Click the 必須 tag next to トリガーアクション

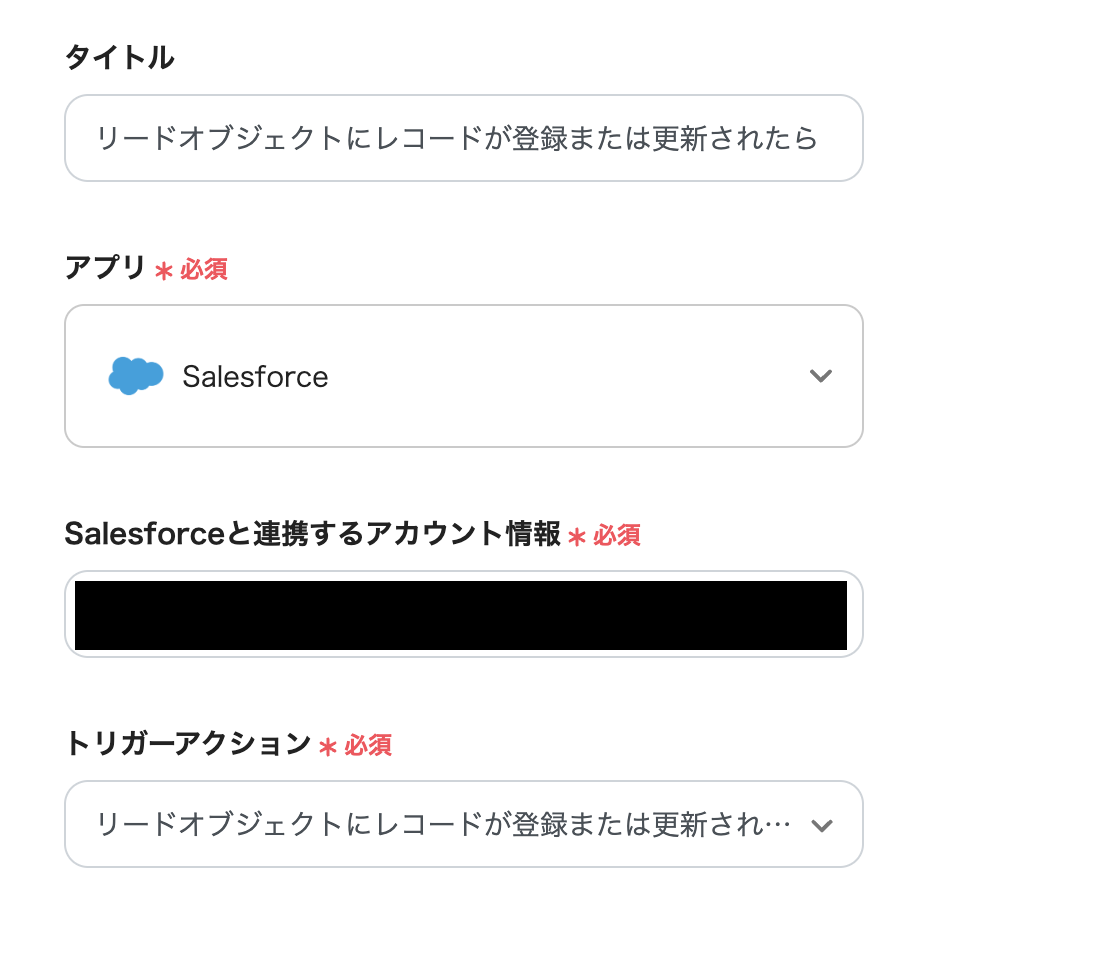click(368, 746)
